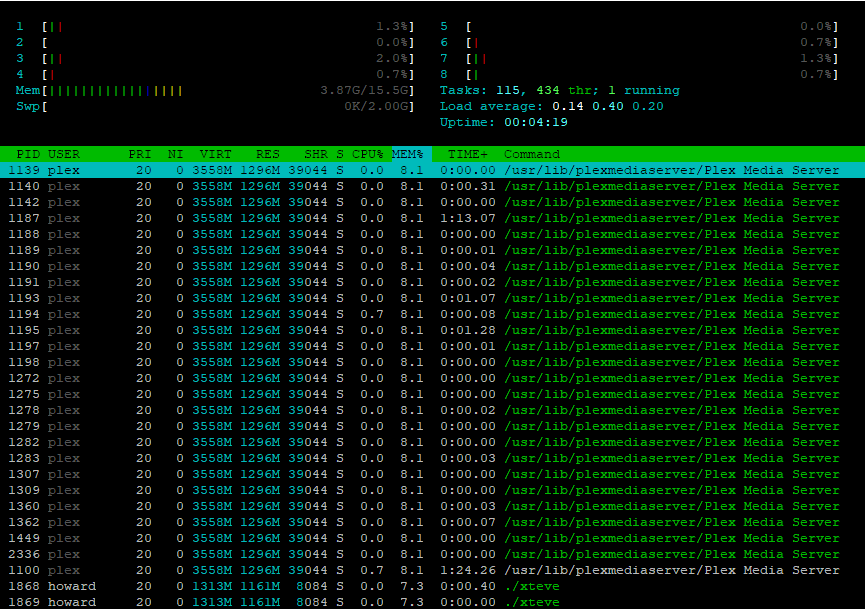865x609 pixels.
Task: Click the TIME+ value 1:13.07
Action: click(468, 218)
